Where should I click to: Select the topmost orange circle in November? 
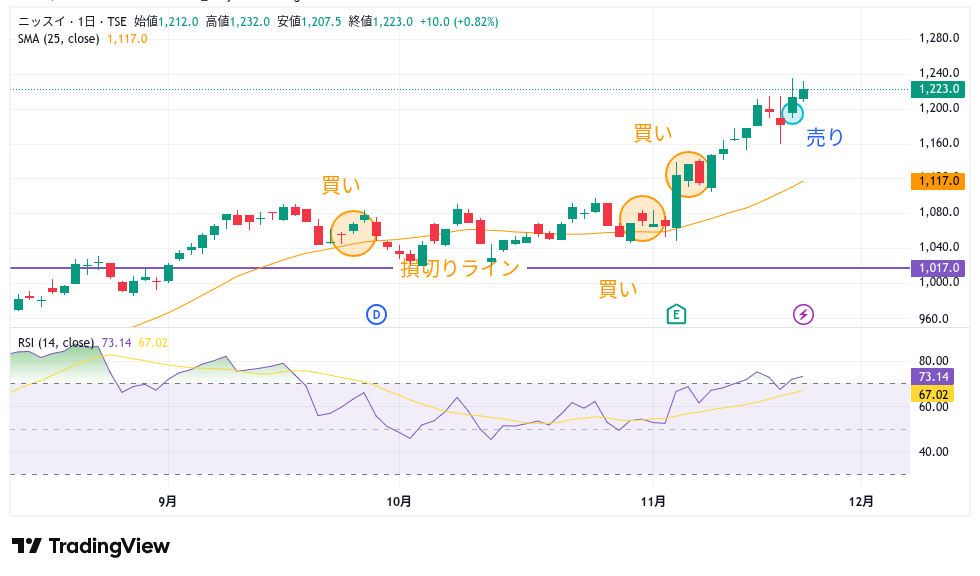pyautogui.click(x=690, y=174)
